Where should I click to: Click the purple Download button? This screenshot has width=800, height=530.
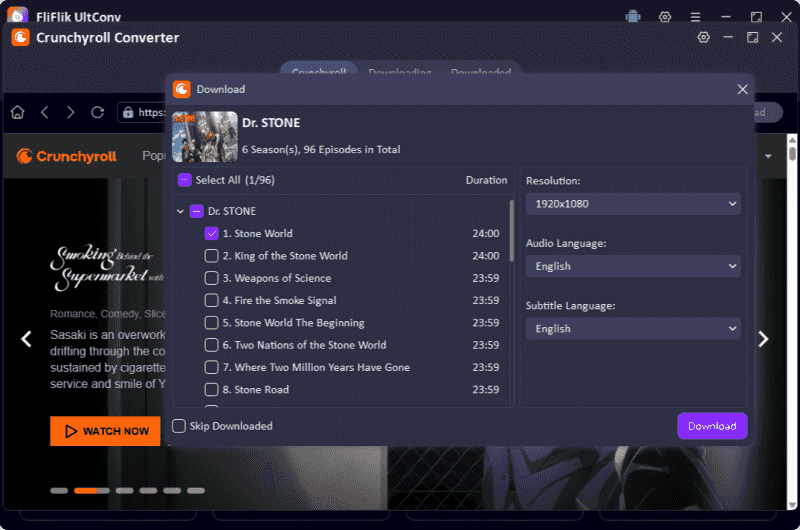(x=712, y=426)
